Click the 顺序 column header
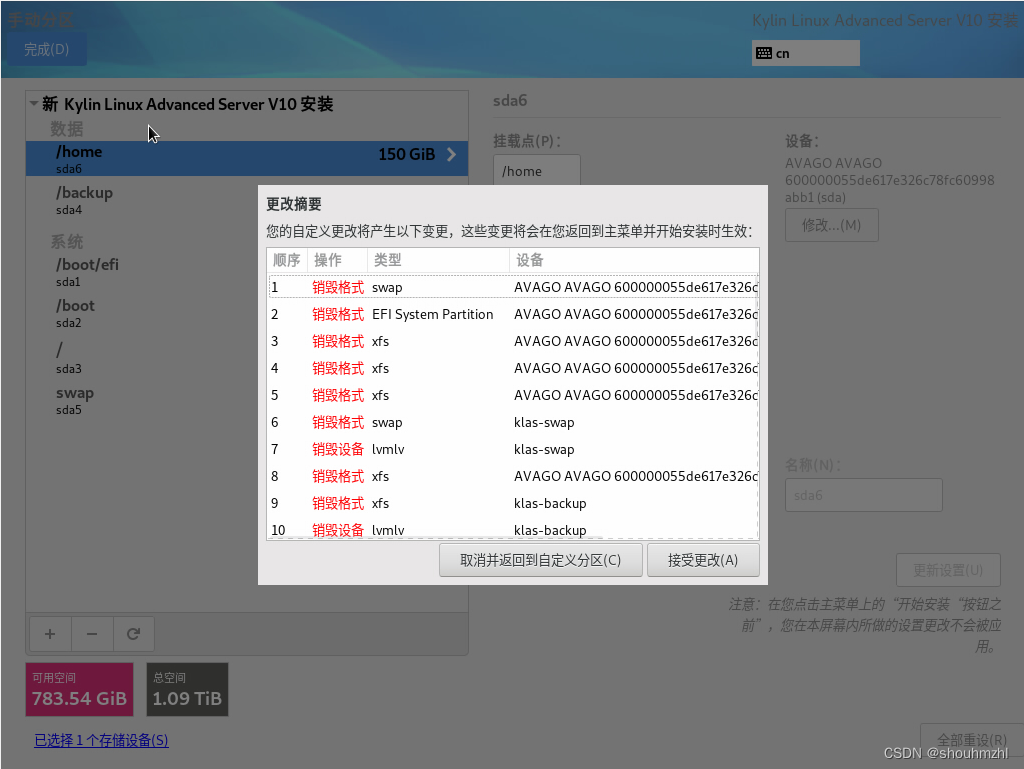1024x769 pixels. coord(287,260)
